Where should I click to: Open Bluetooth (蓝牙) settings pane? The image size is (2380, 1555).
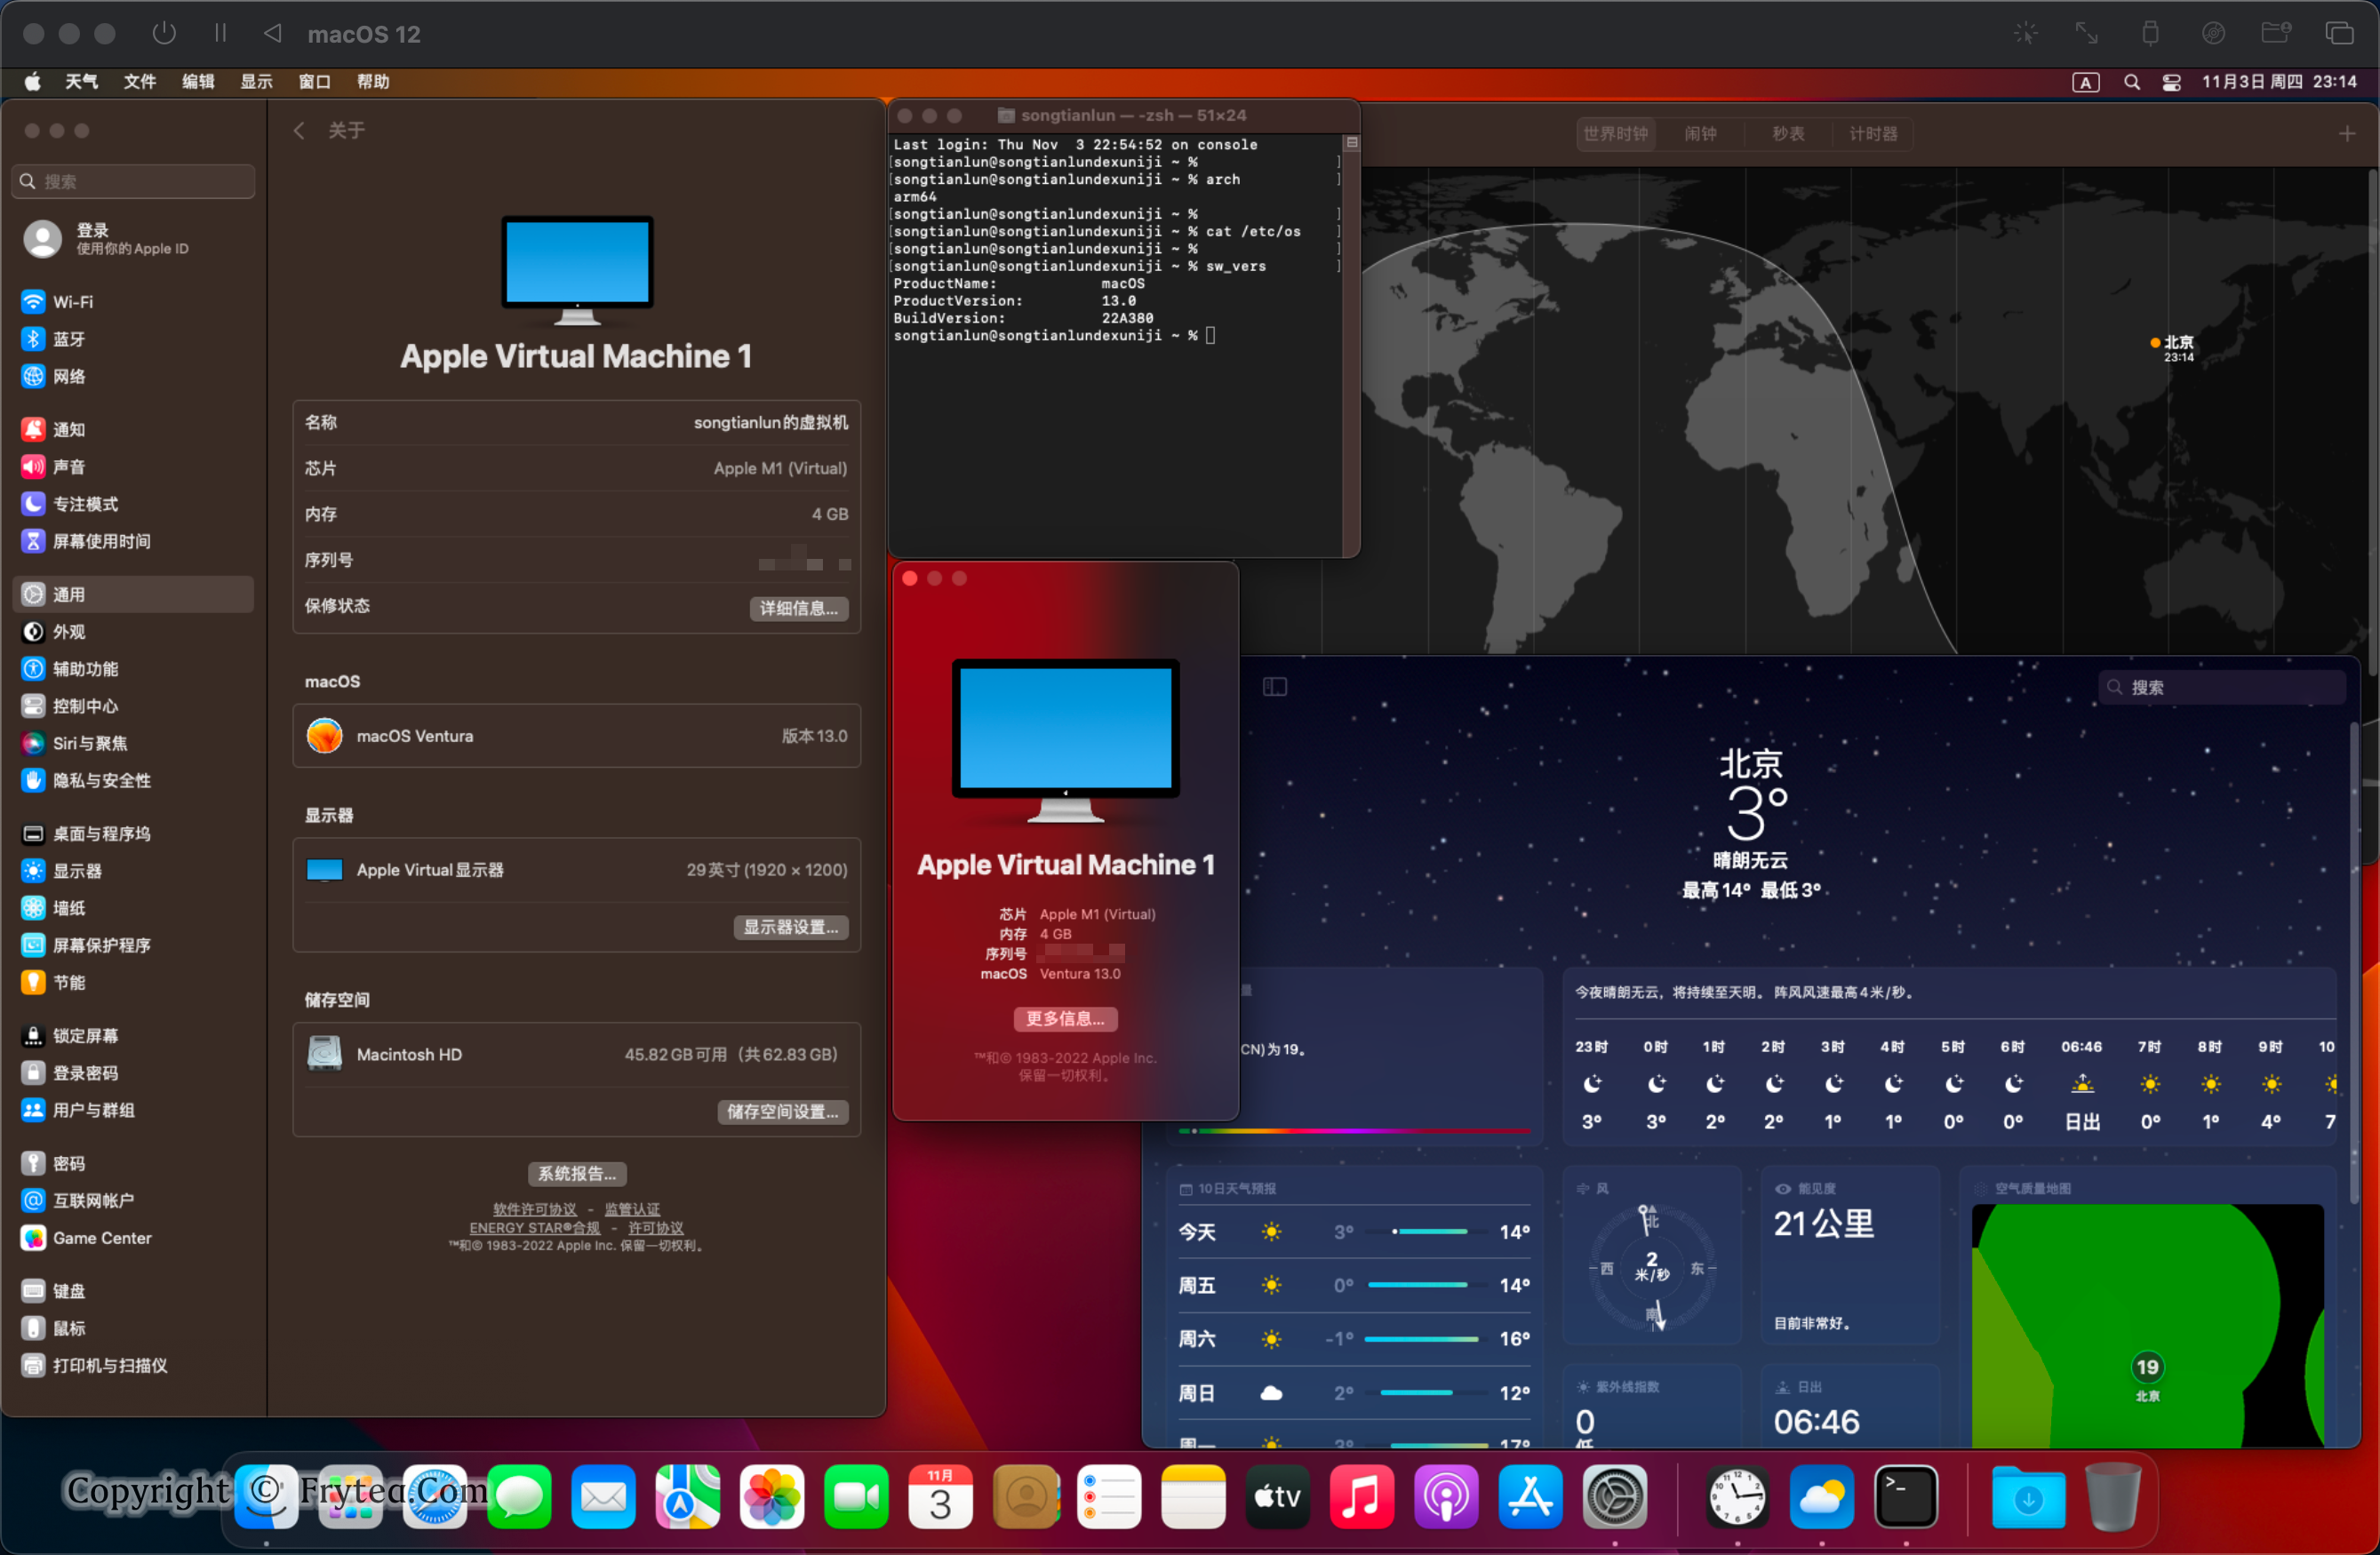coord(68,339)
